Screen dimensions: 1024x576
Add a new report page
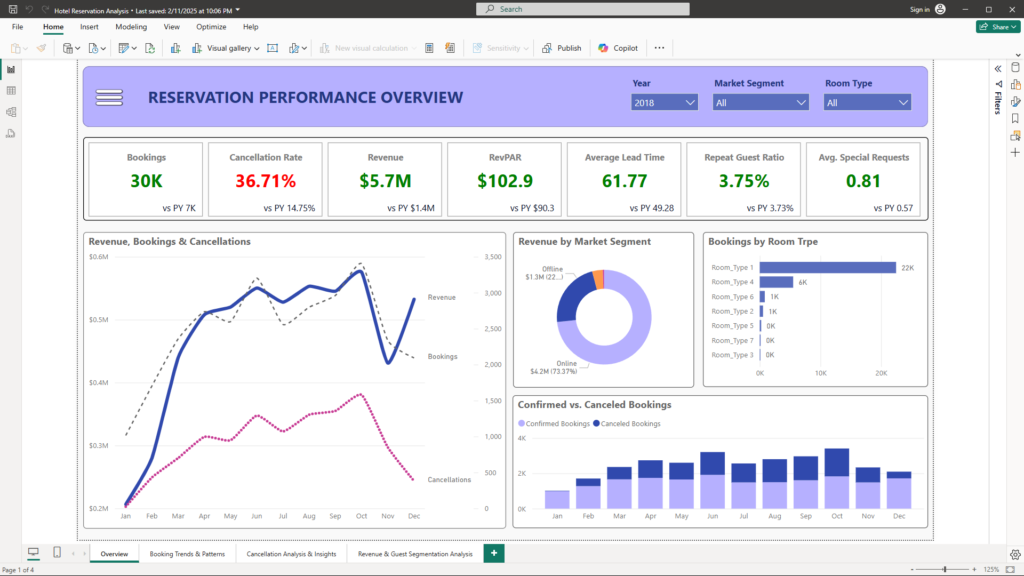coord(493,553)
